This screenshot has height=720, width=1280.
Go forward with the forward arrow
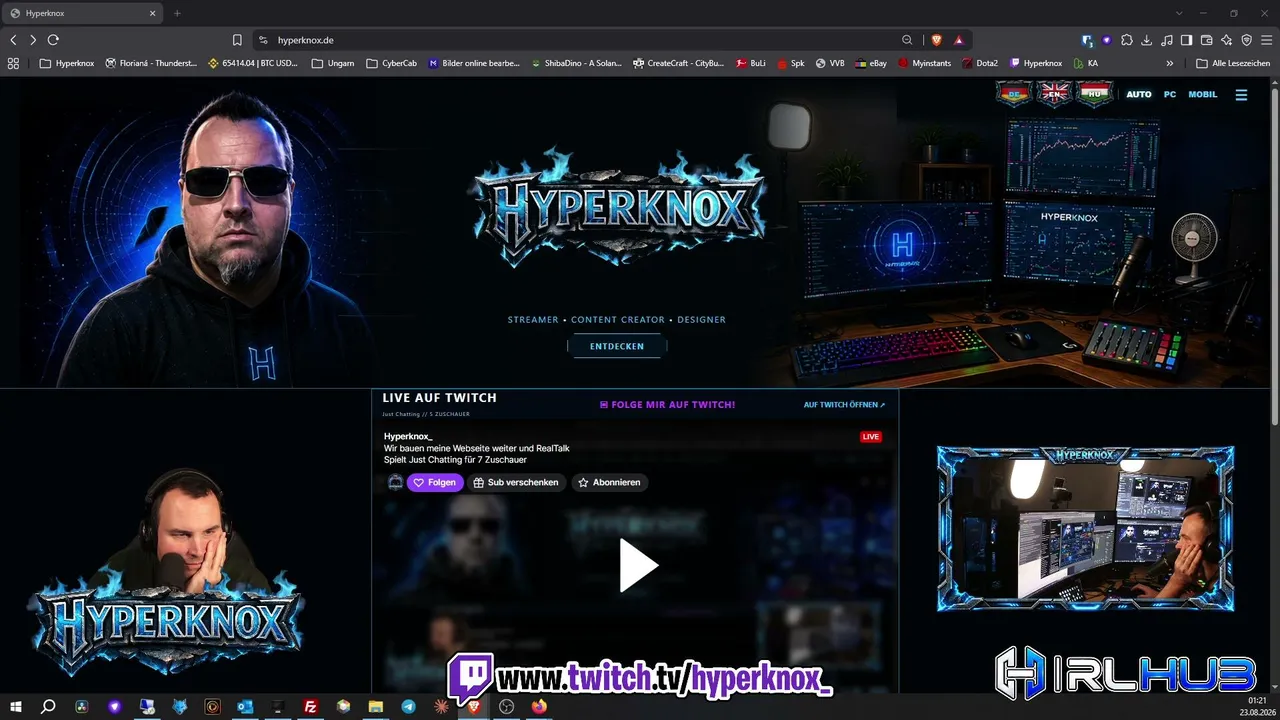click(33, 40)
